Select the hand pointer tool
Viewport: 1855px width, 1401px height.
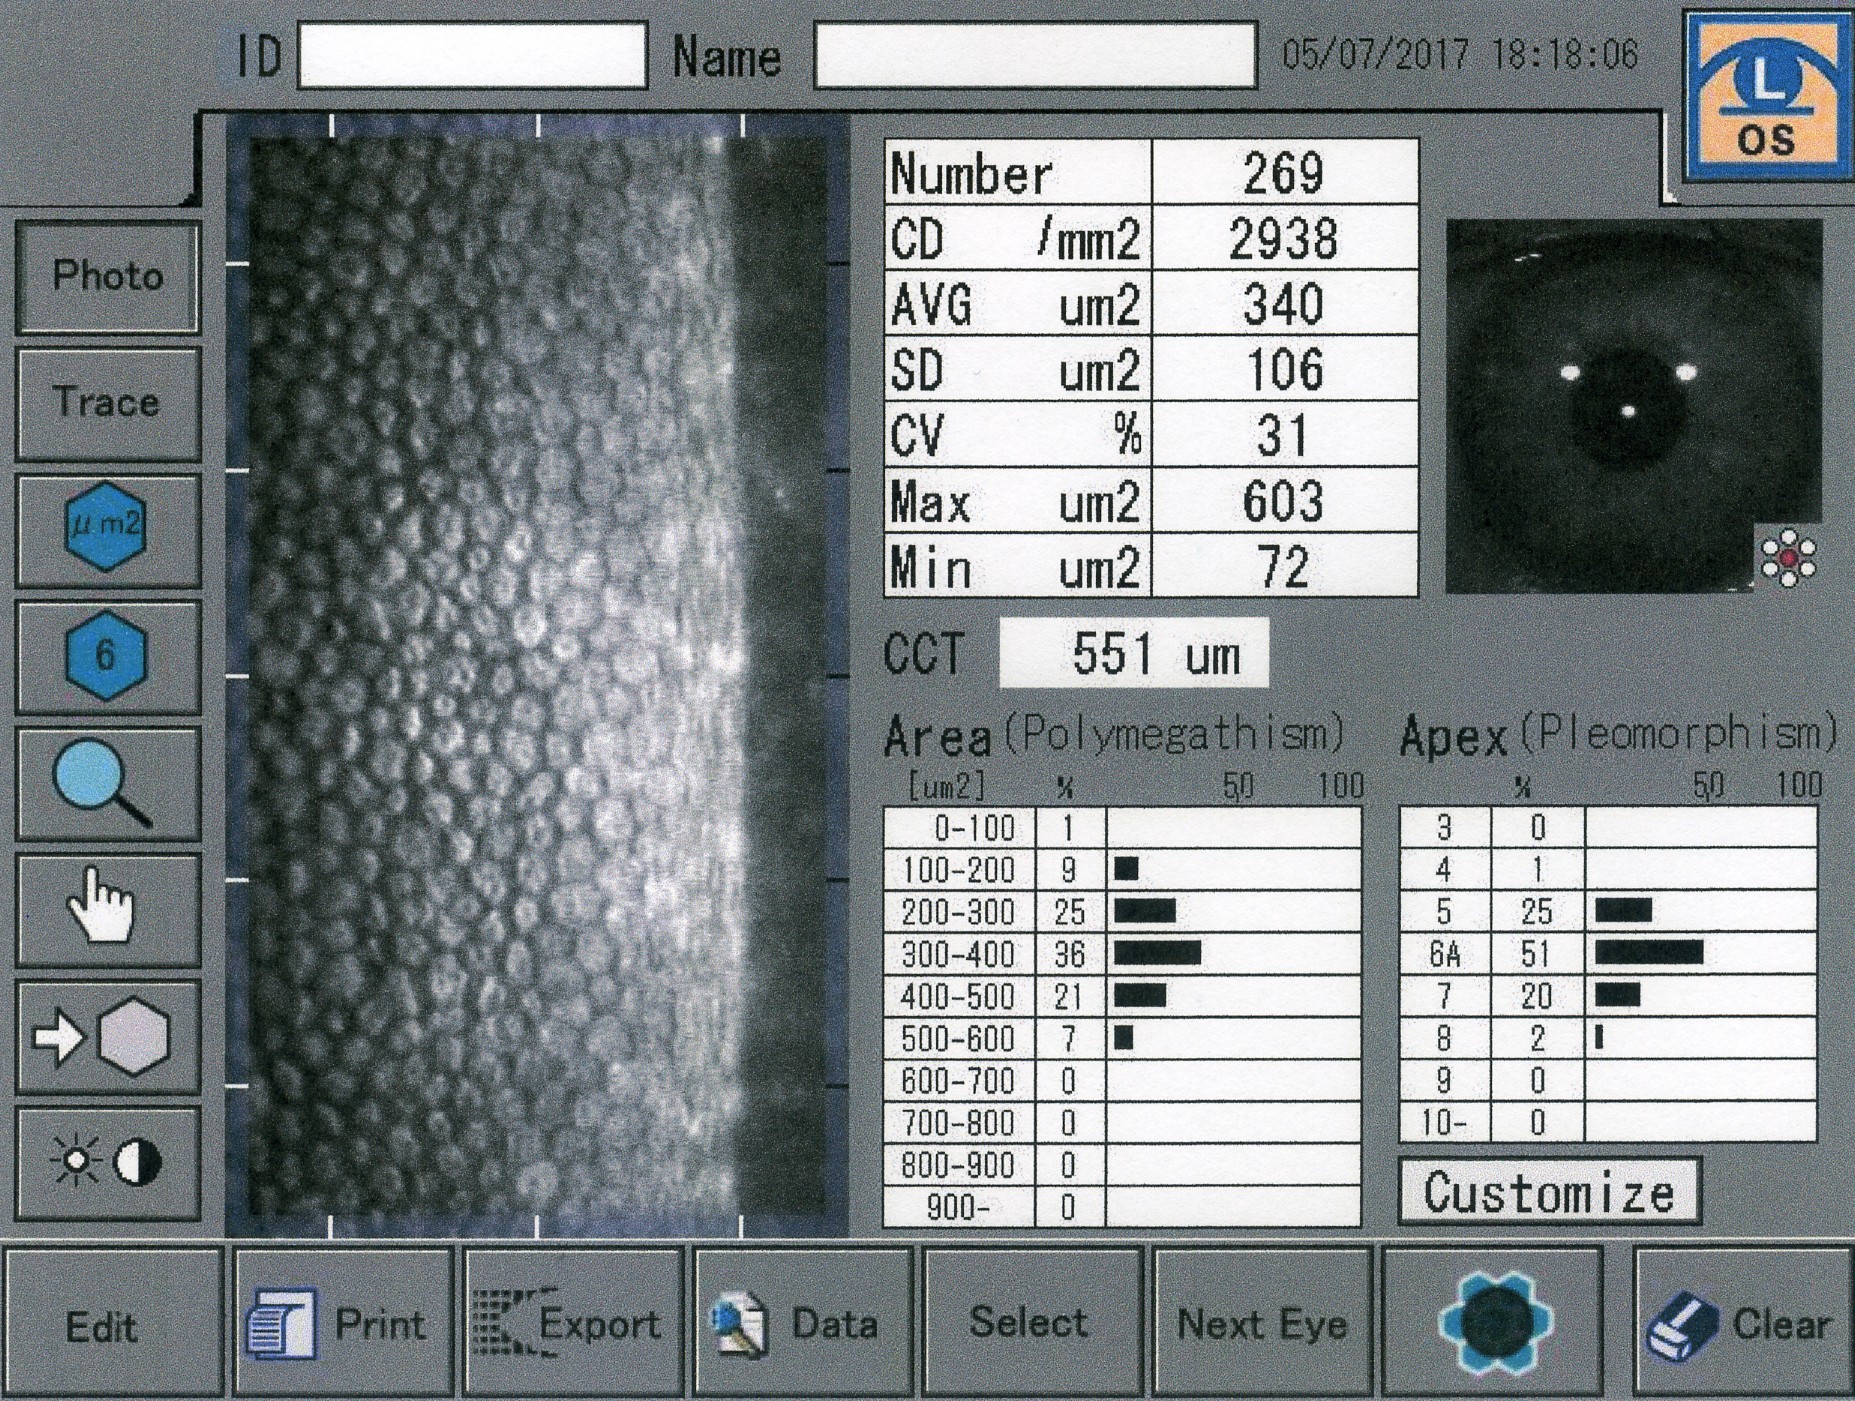tap(107, 909)
